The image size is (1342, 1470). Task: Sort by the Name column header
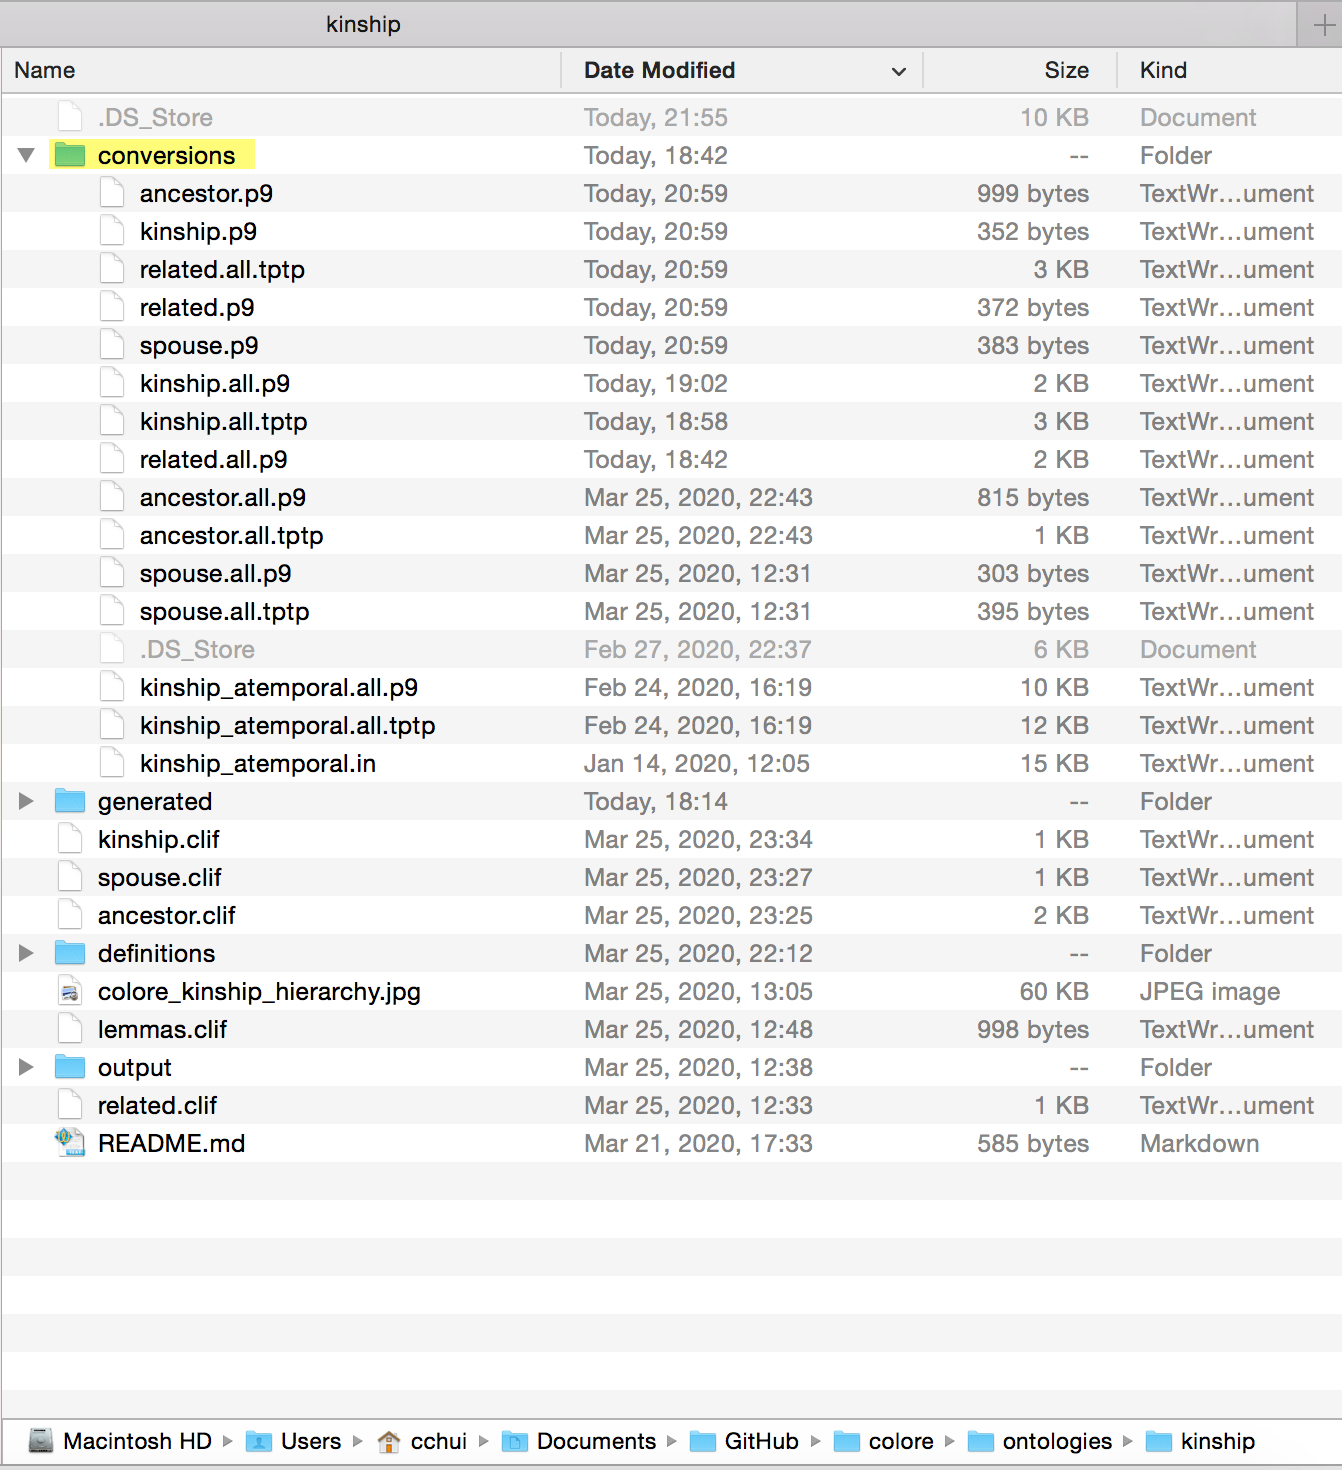[x=45, y=70]
